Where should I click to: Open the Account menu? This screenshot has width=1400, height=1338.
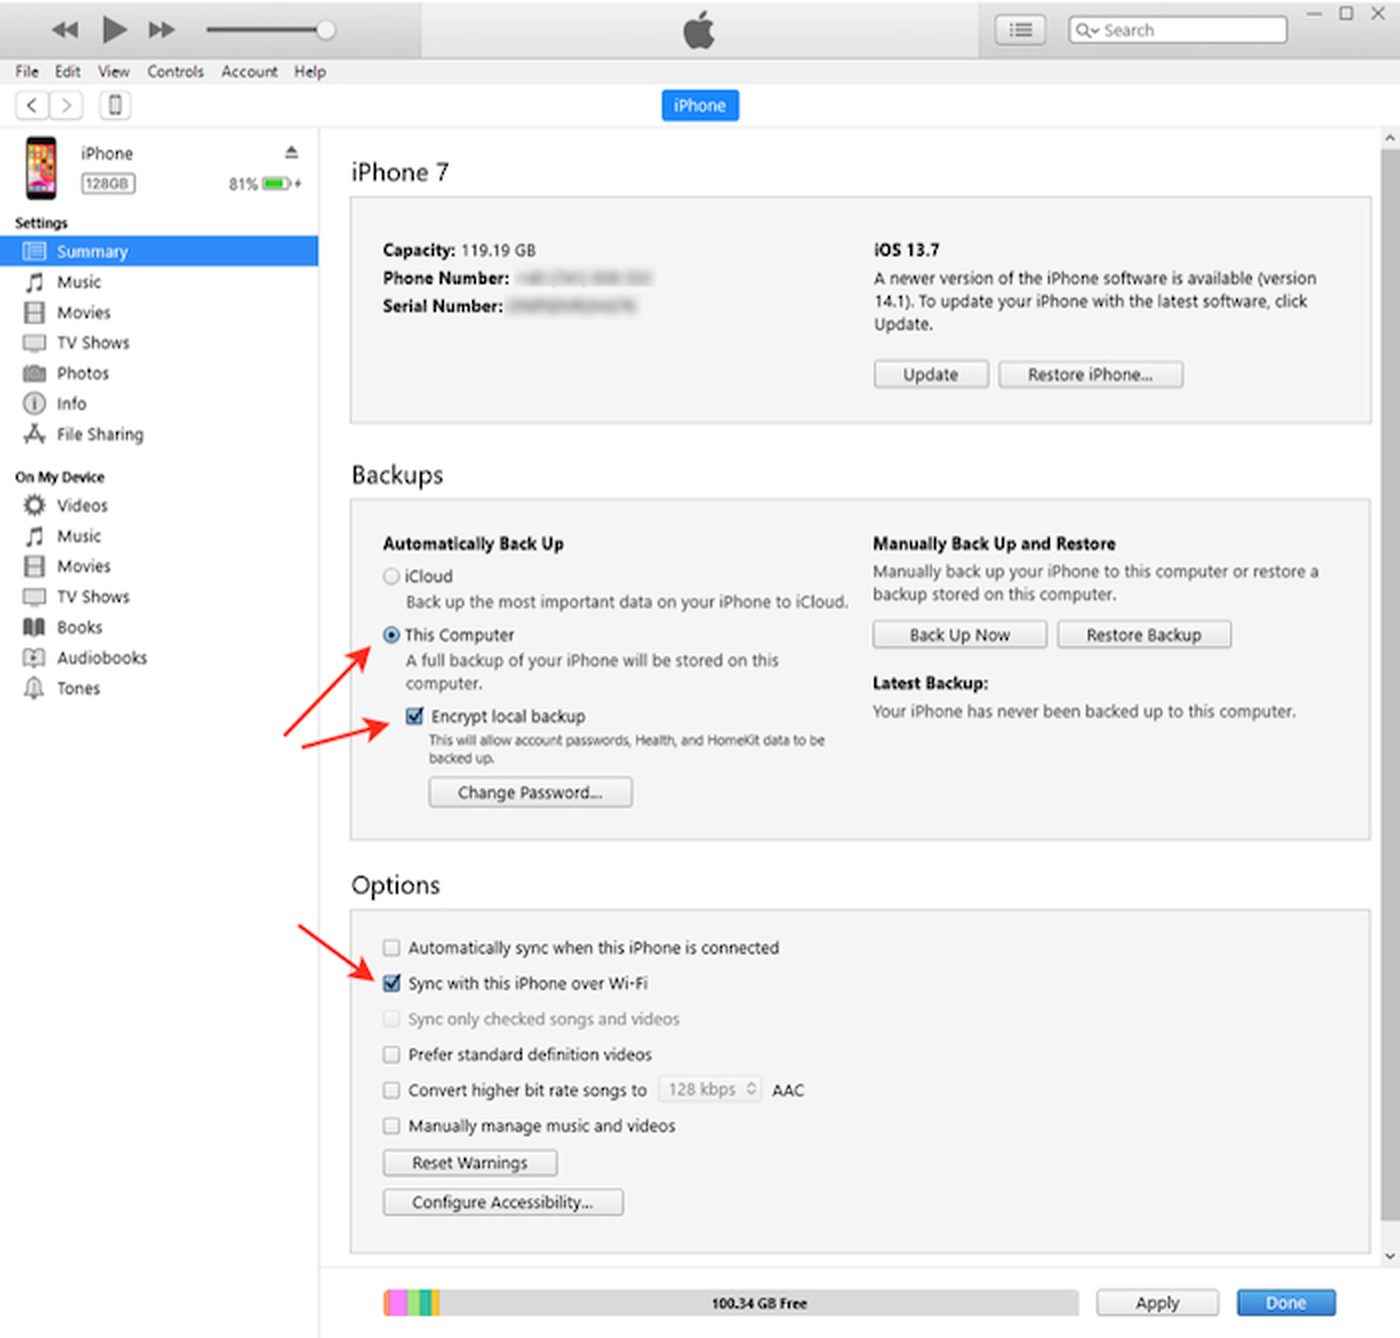(249, 72)
